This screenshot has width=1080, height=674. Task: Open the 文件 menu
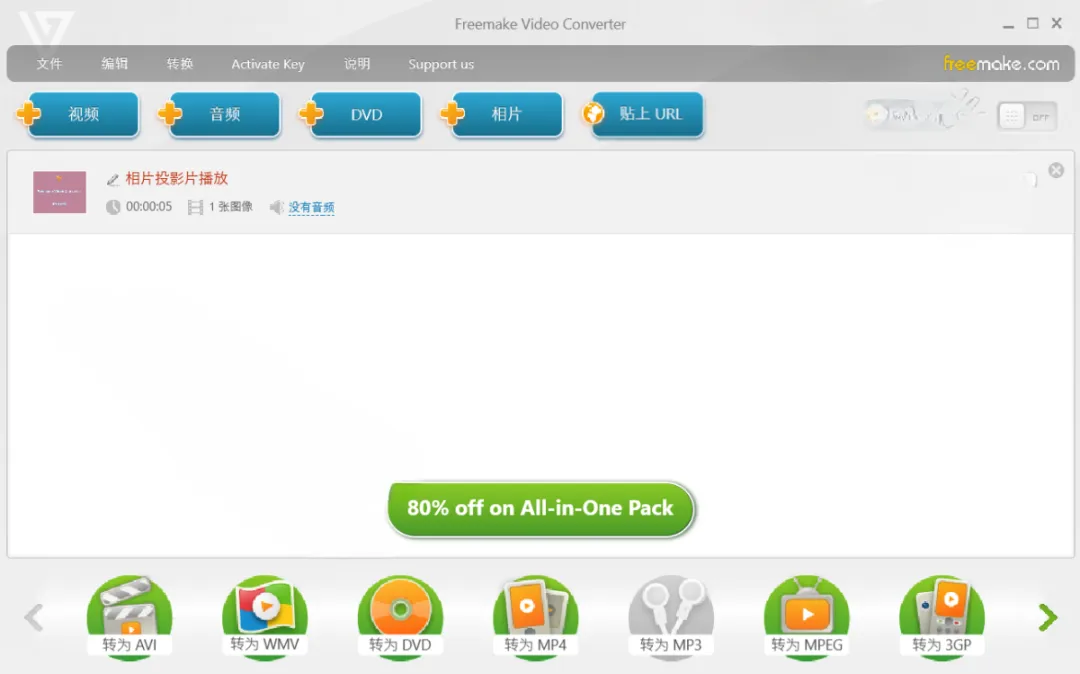click(49, 64)
